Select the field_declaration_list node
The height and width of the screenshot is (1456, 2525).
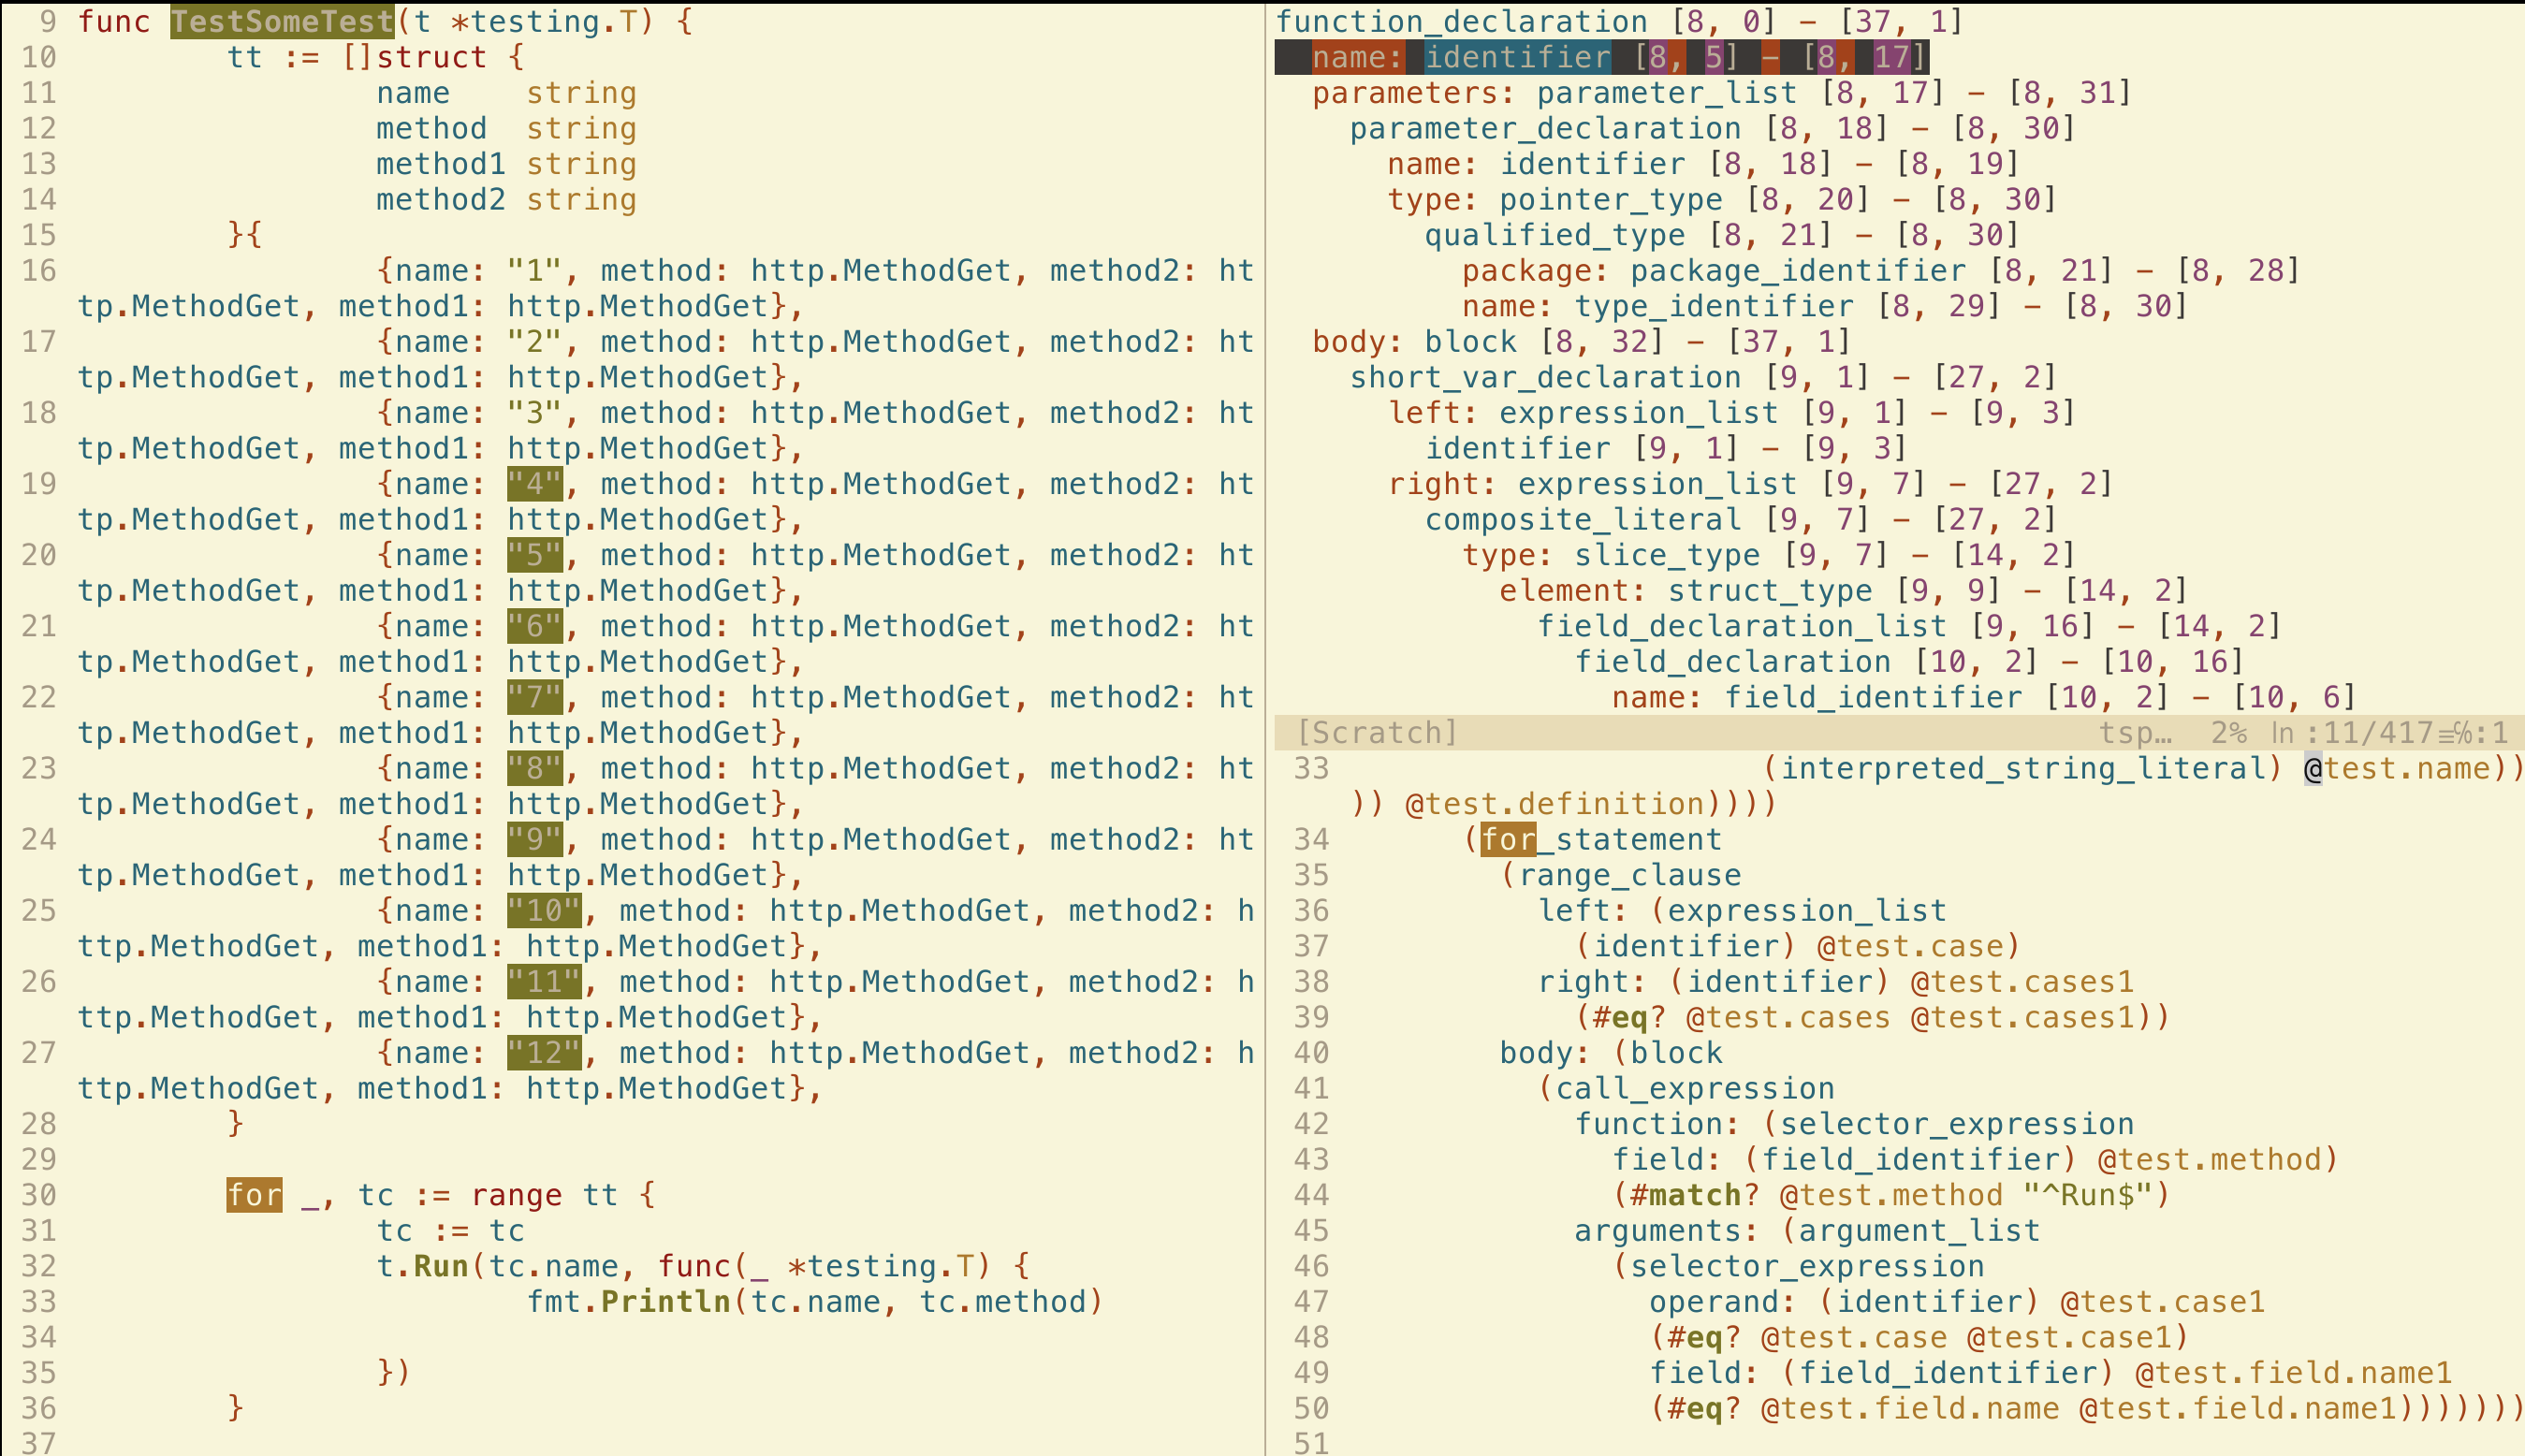[1743, 625]
